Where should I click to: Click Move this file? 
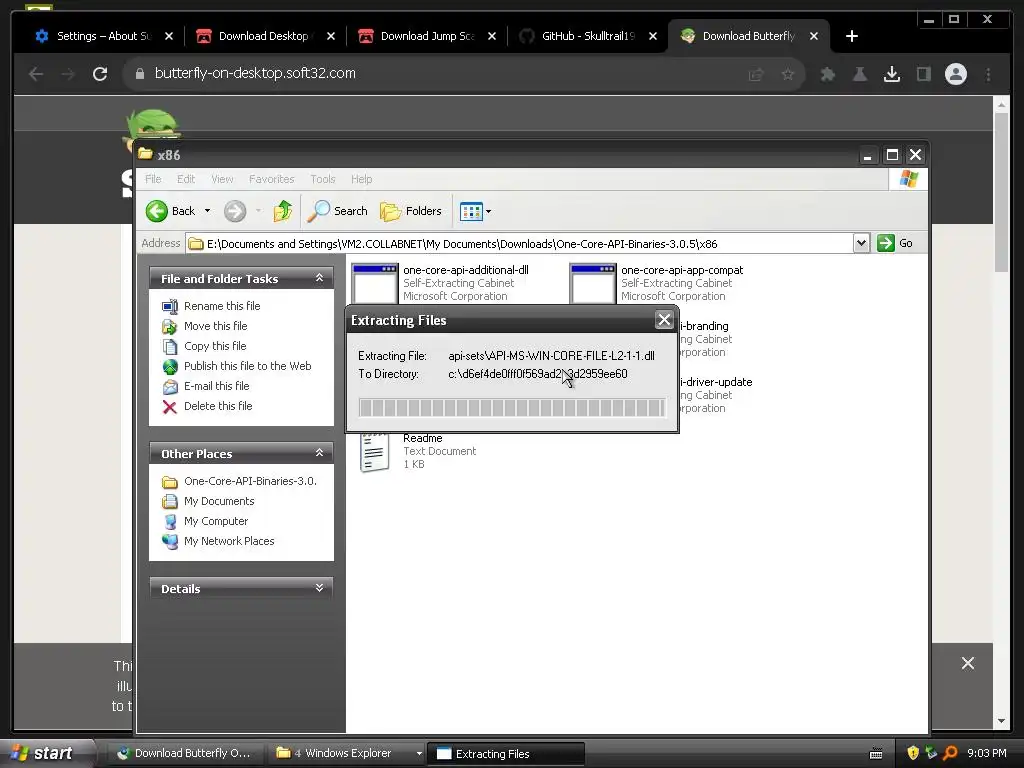pyautogui.click(x=216, y=326)
